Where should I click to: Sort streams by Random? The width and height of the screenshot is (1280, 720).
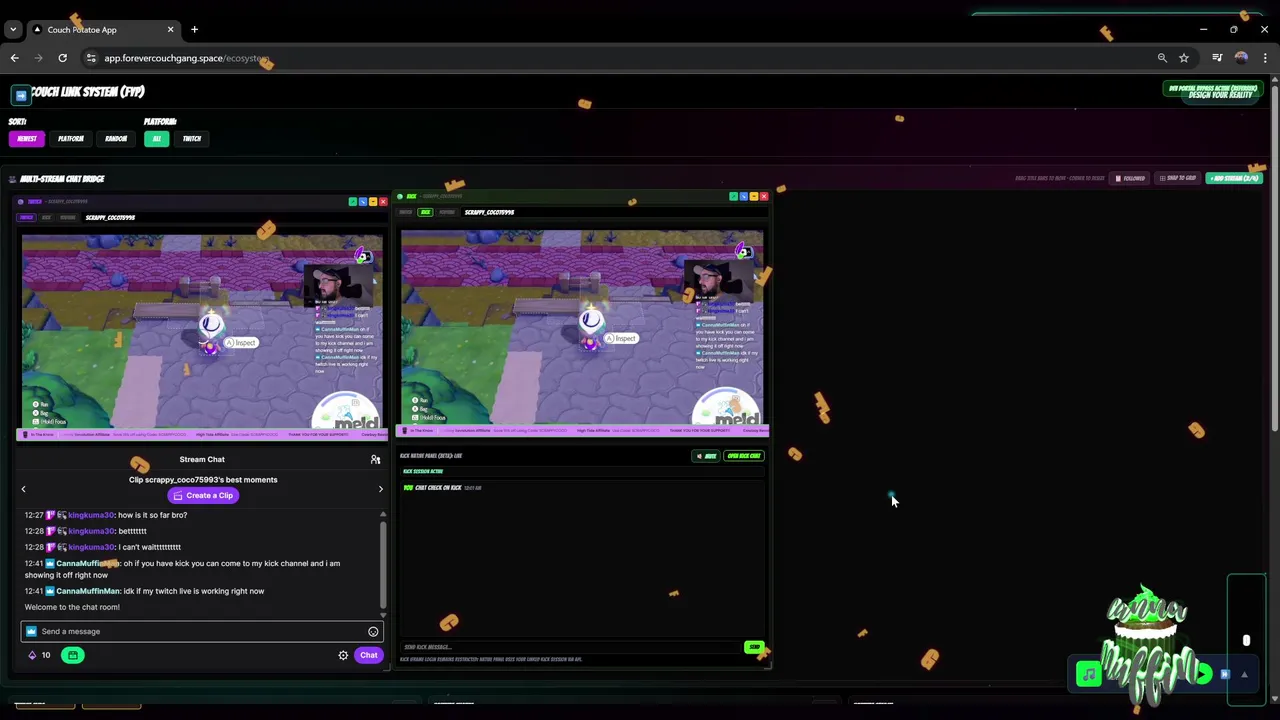[x=116, y=139]
